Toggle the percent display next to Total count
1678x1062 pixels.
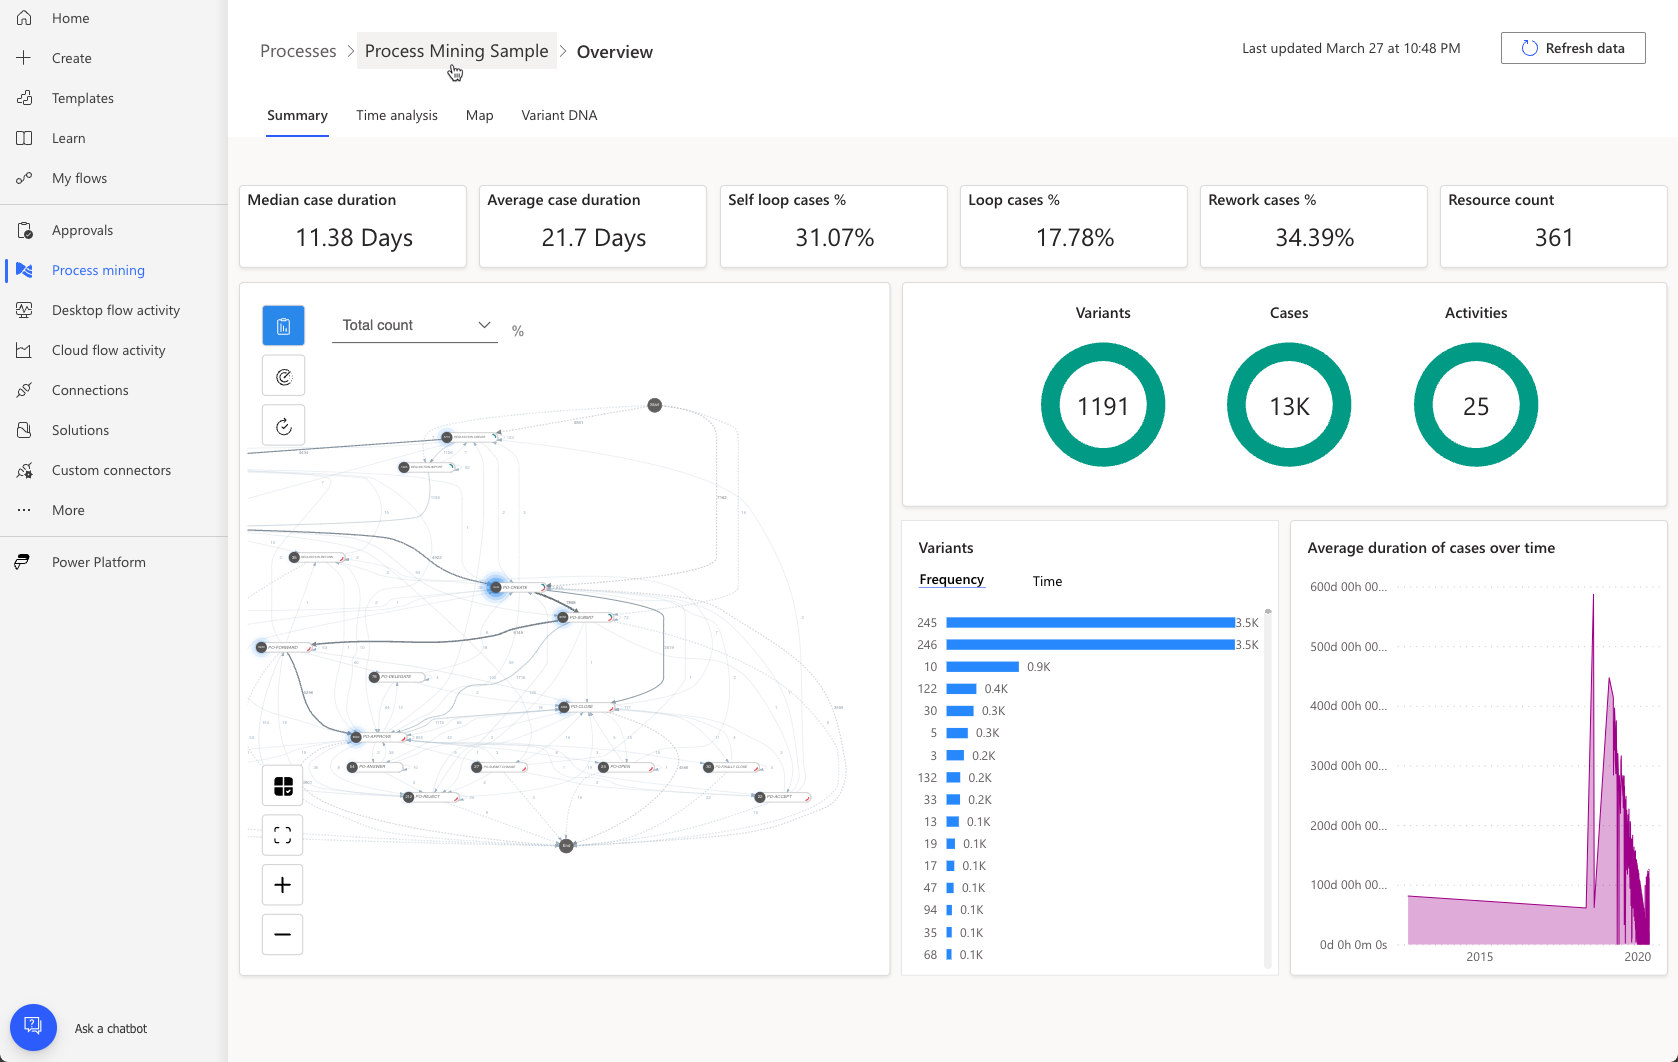coord(518,330)
